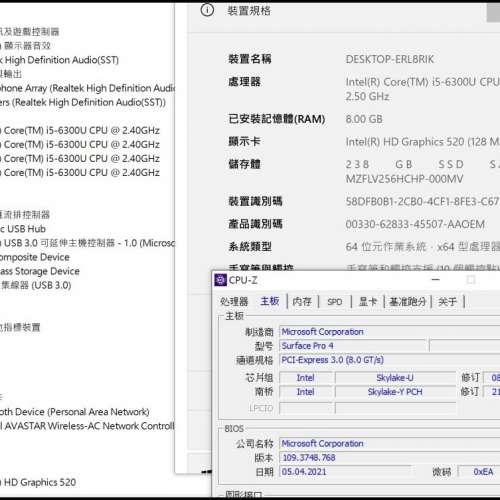500x500 pixels.
Task: Select the ass Storage Device row
Action: point(40,271)
